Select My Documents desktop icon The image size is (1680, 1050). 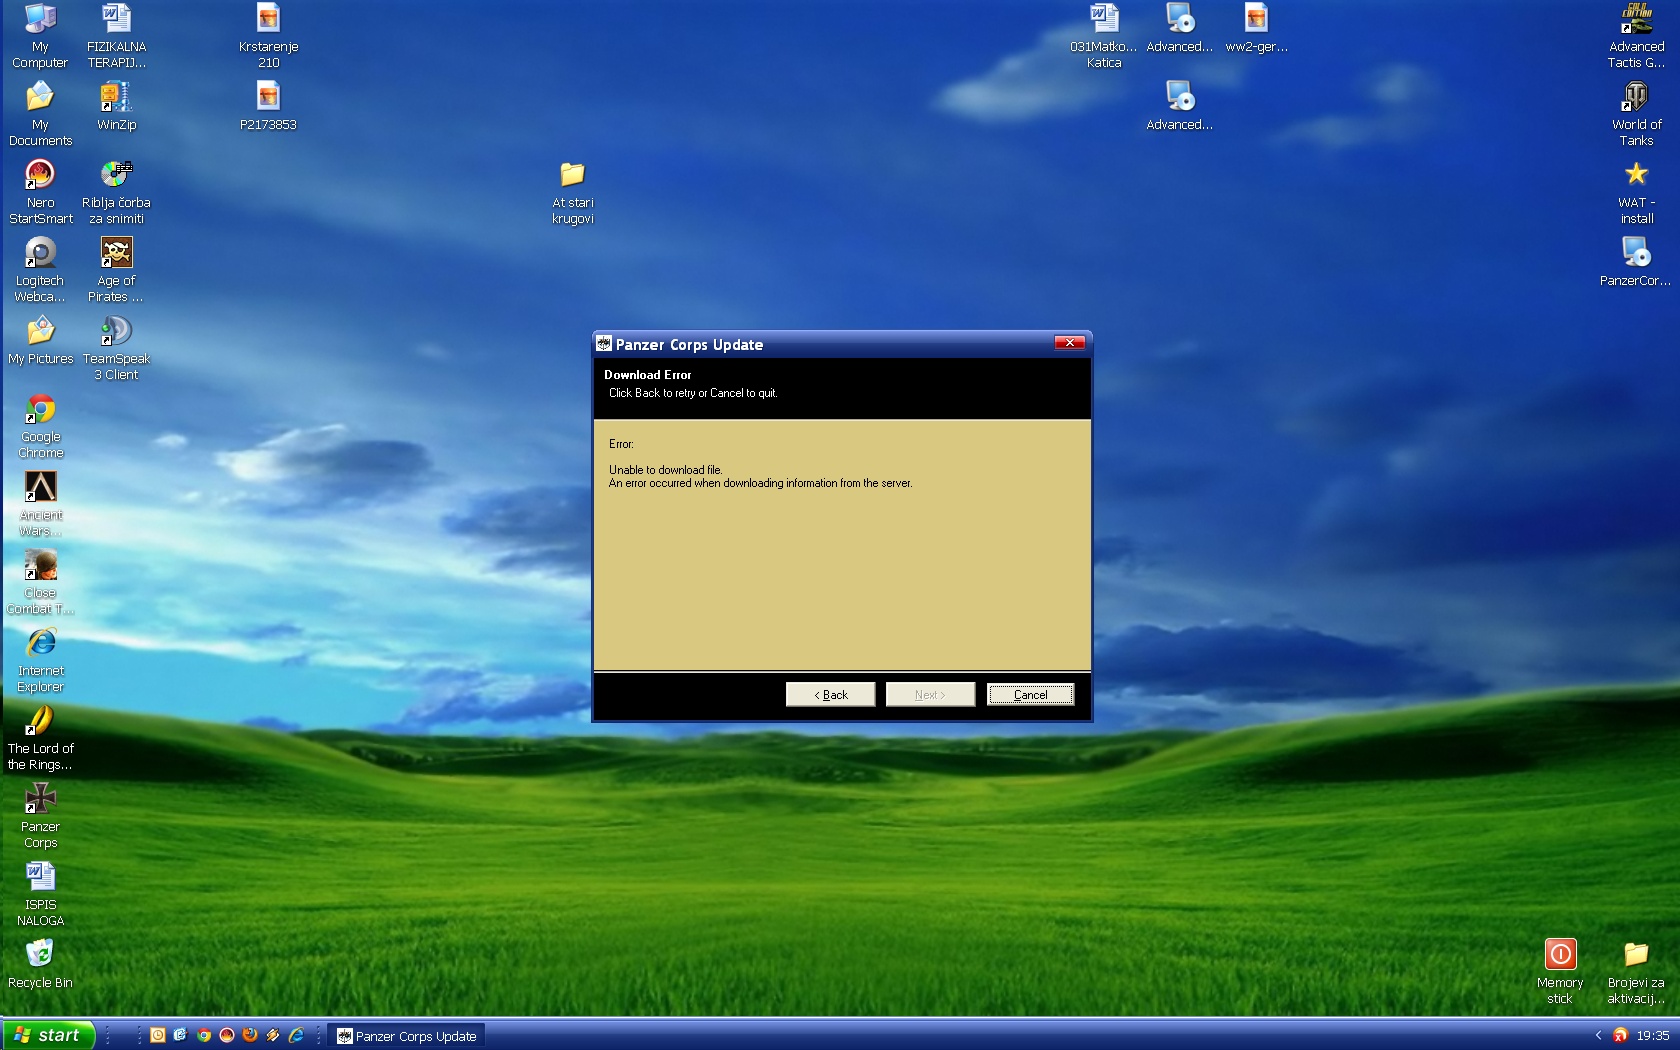(40, 113)
